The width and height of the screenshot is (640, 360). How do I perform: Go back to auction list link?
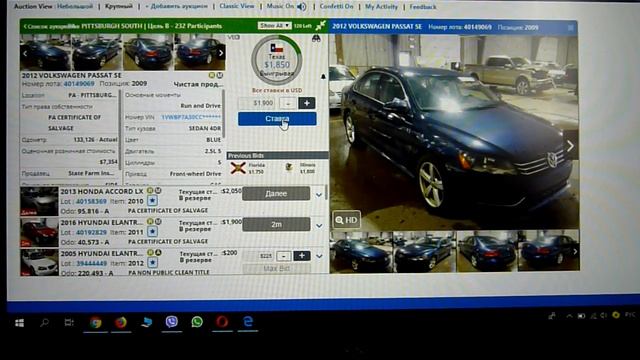click(x=51, y=26)
